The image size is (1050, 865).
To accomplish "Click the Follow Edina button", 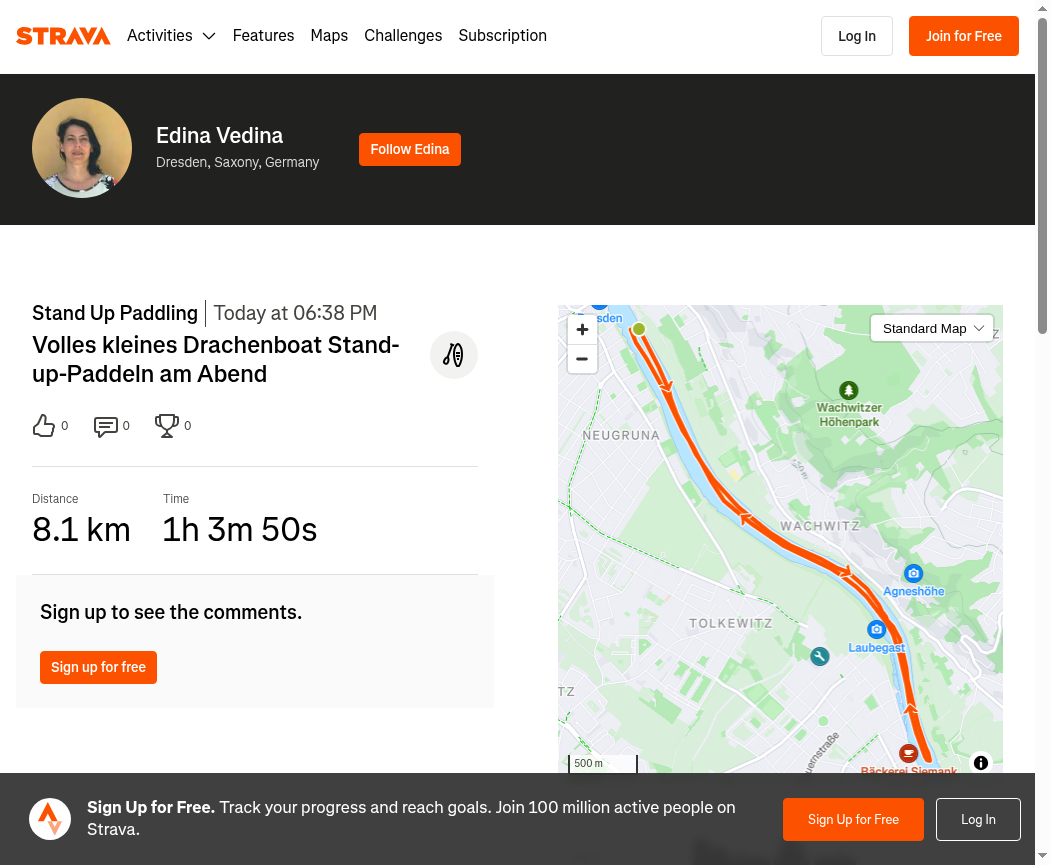I will 410,149.
